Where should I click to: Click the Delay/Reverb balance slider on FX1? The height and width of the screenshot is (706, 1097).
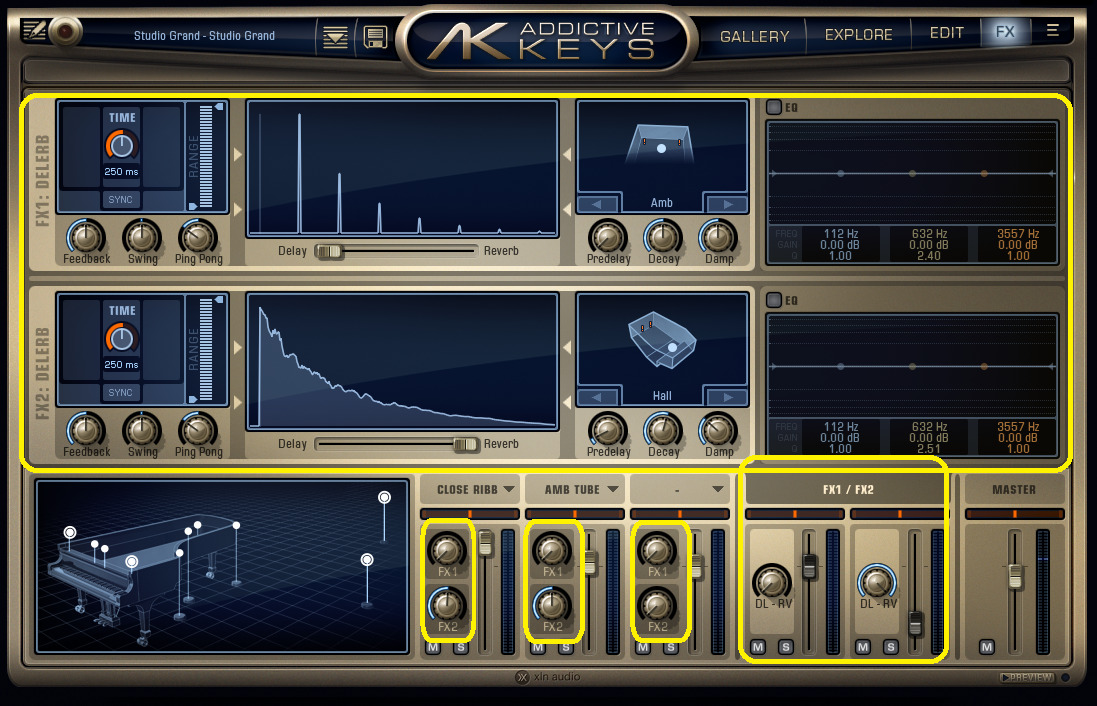[330, 251]
